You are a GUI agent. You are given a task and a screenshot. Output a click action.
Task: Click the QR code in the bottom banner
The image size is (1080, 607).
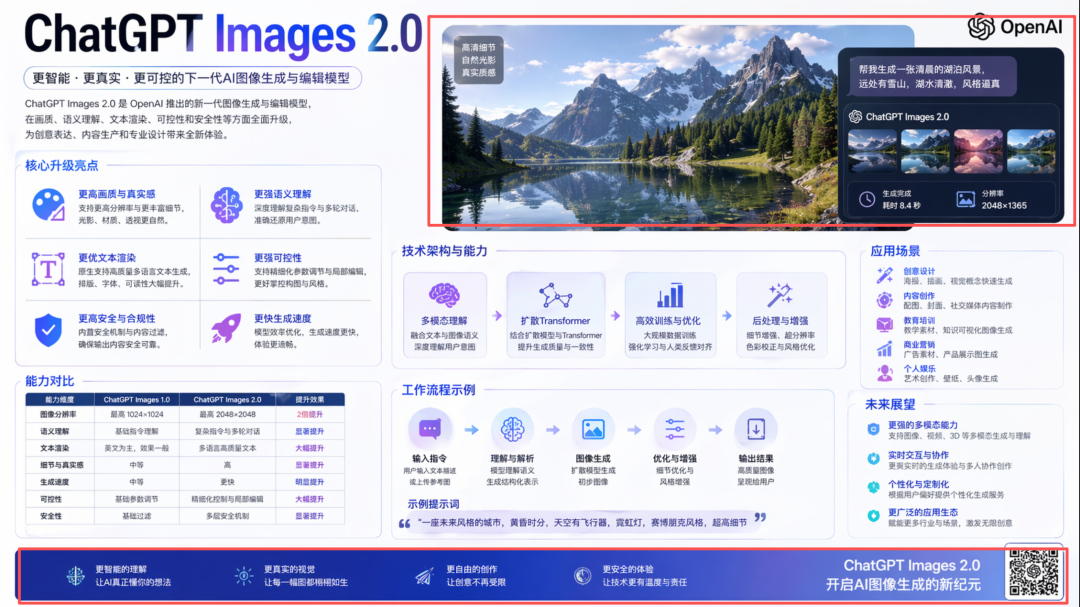[x=1033, y=573]
